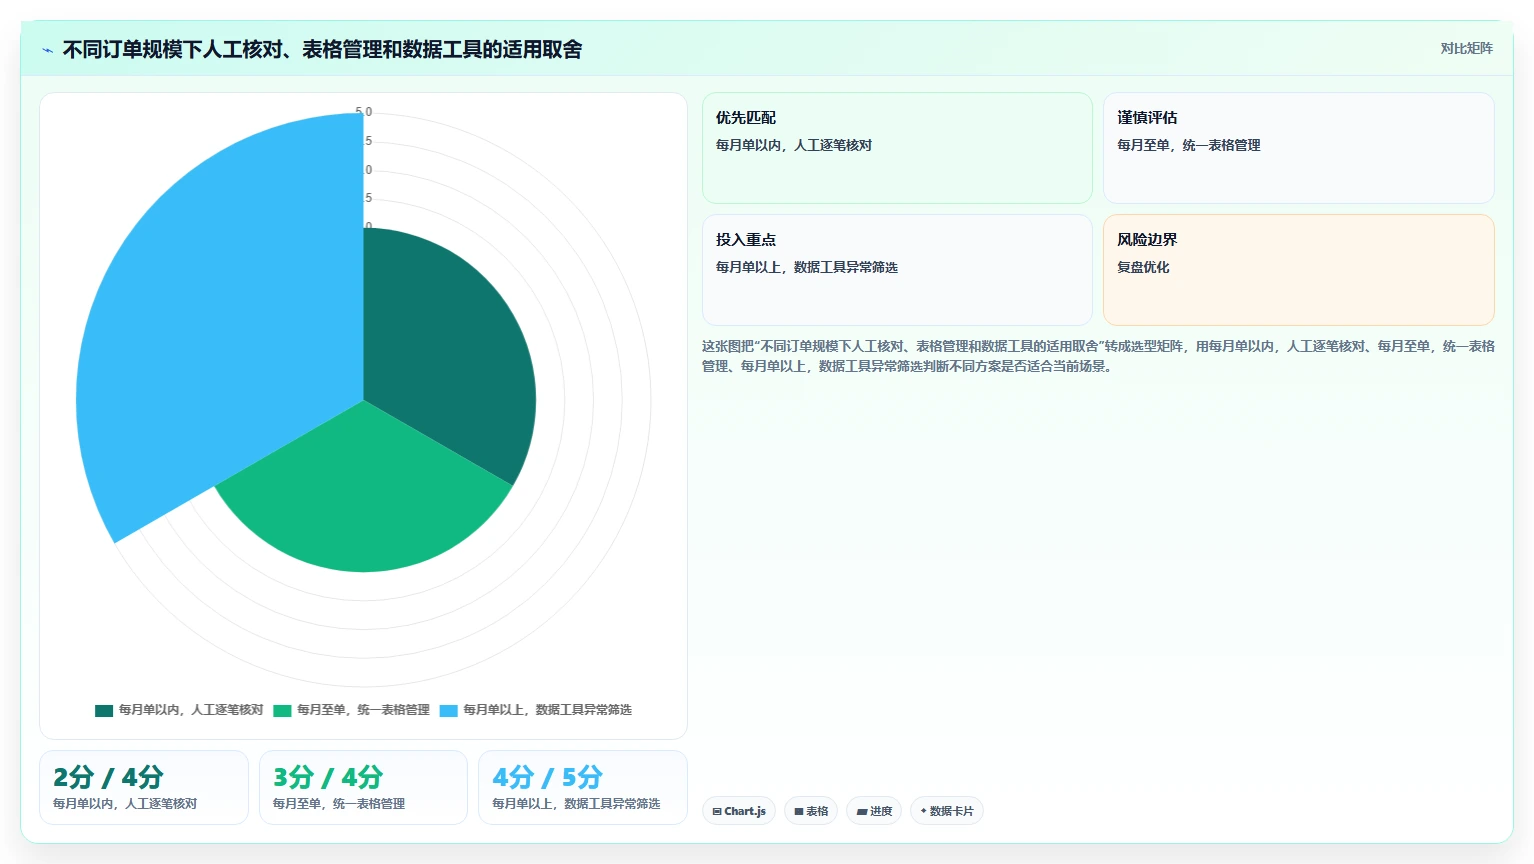Click caption under 3分 / 4分 score
Image resolution: width=1534 pixels, height=864 pixels.
click(x=339, y=804)
